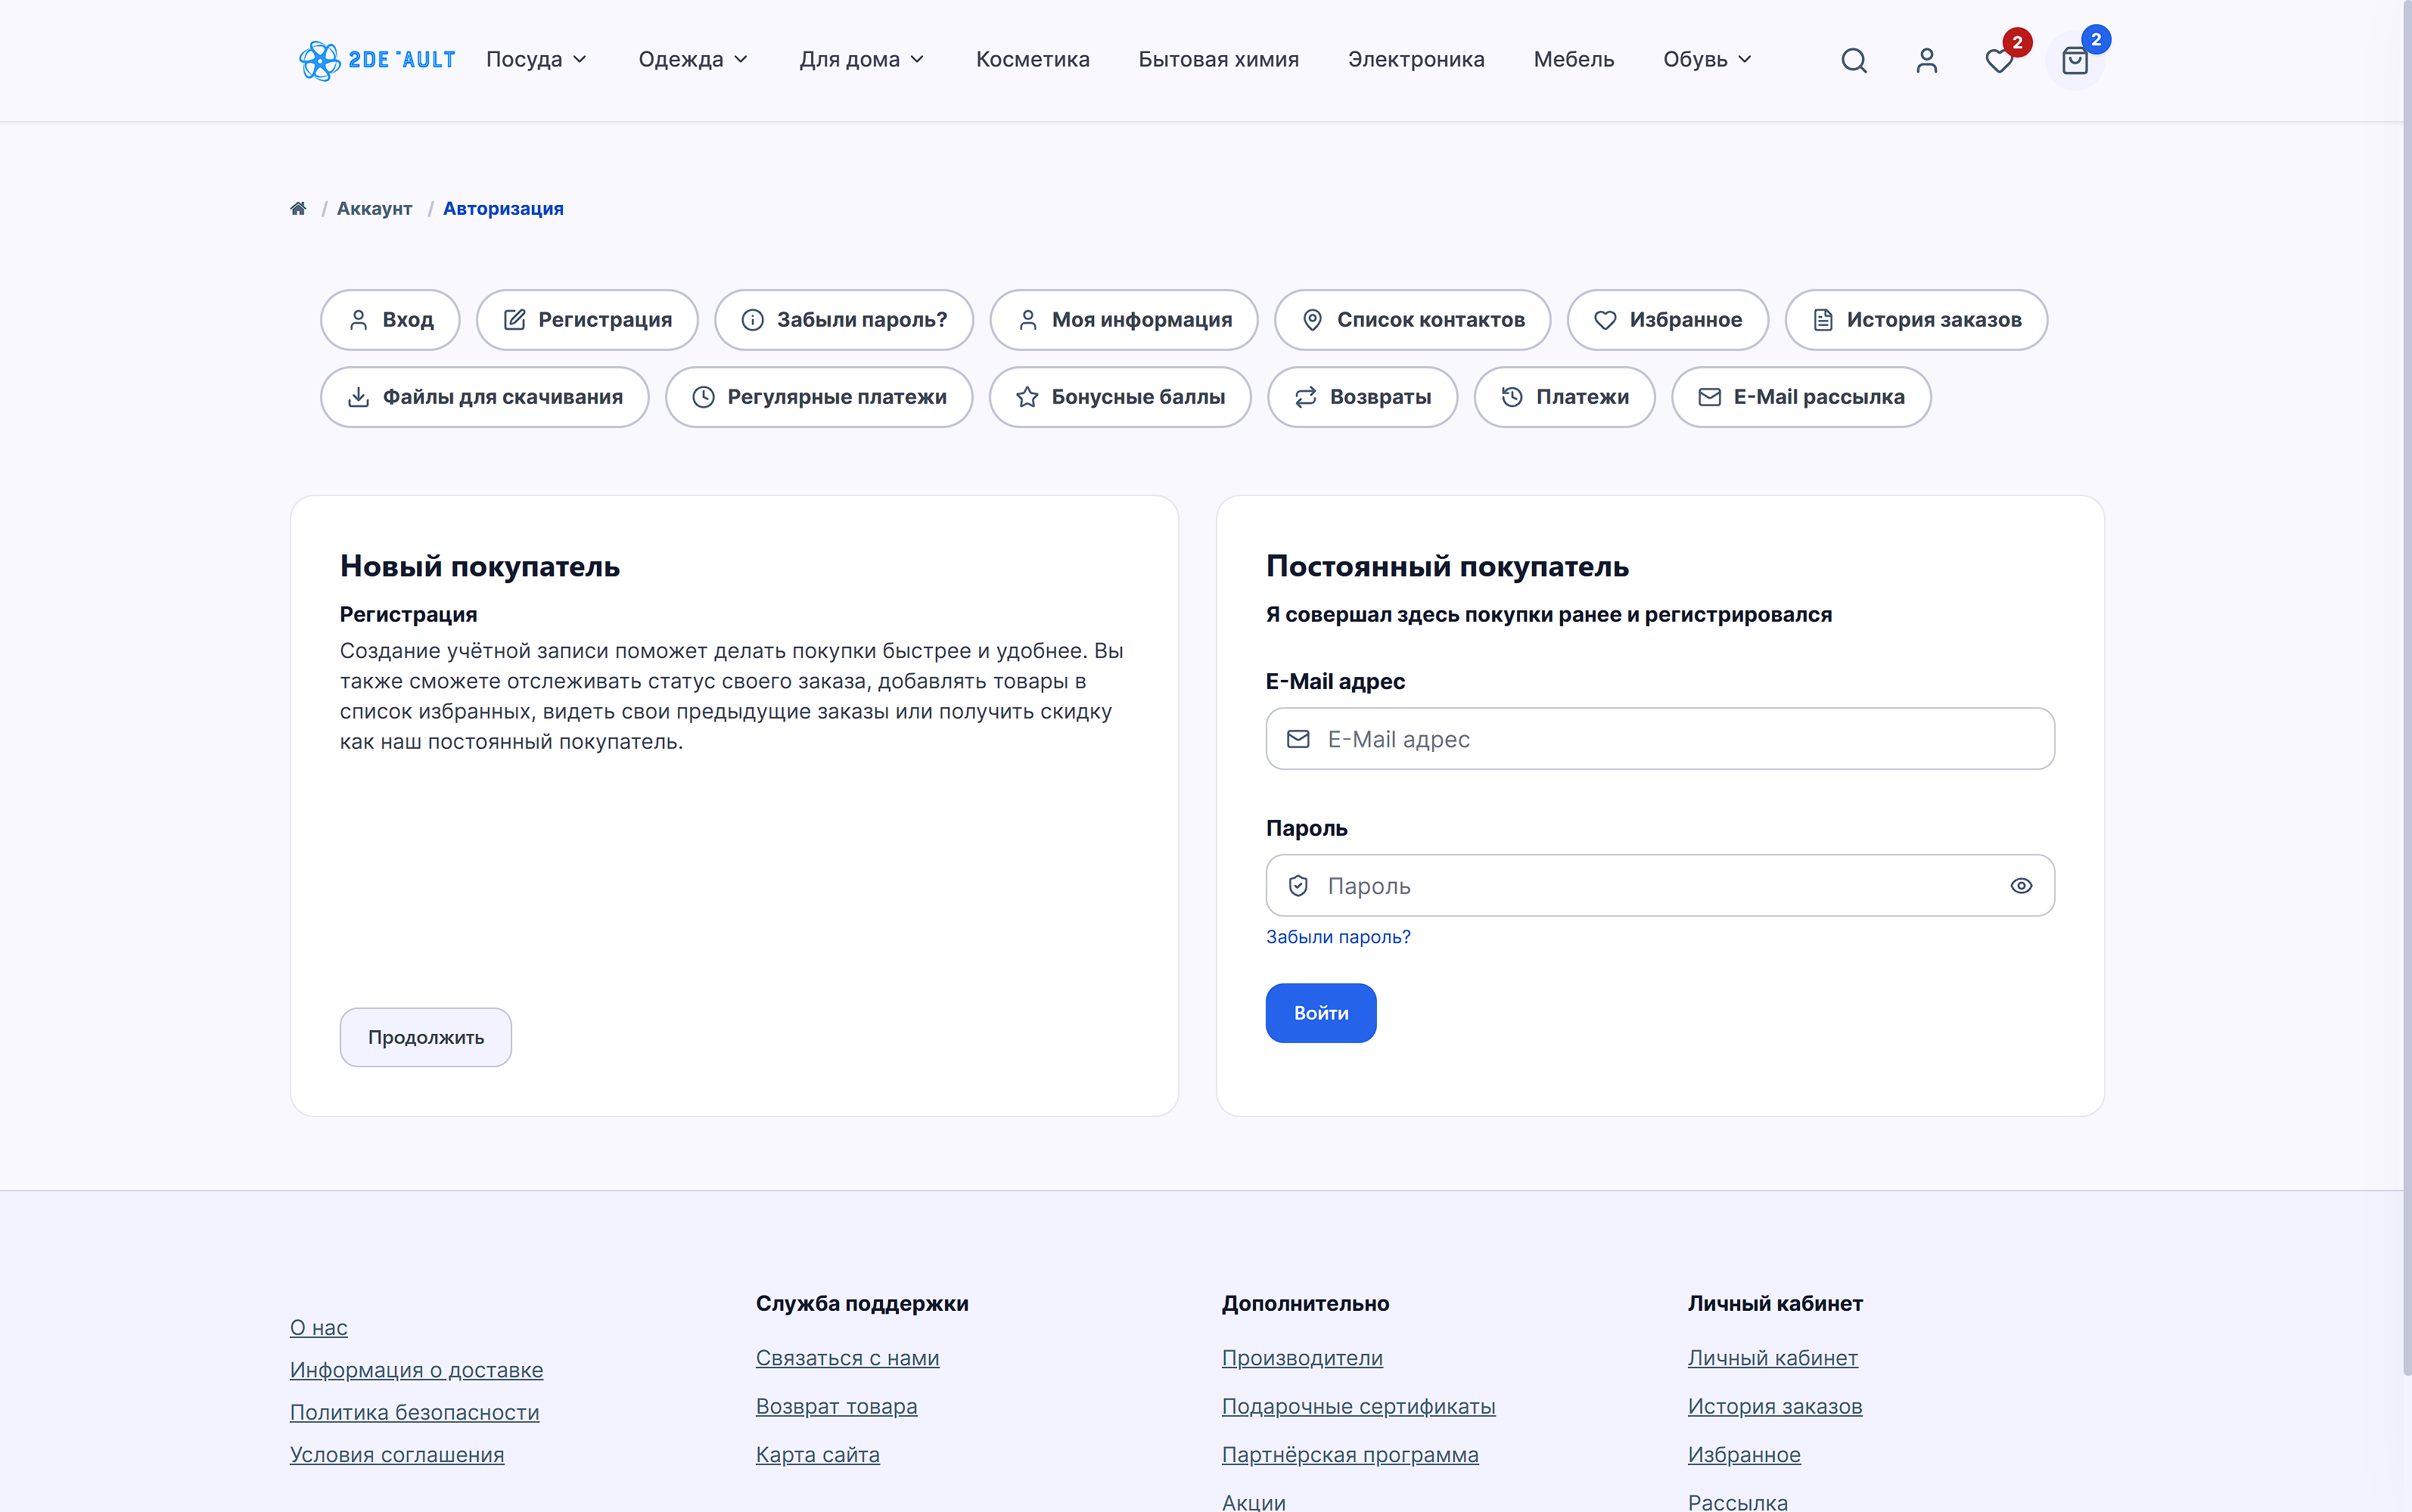Select the Файлы для скачивания pill
The width and height of the screenshot is (2412, 1512).
coord(485,397)
